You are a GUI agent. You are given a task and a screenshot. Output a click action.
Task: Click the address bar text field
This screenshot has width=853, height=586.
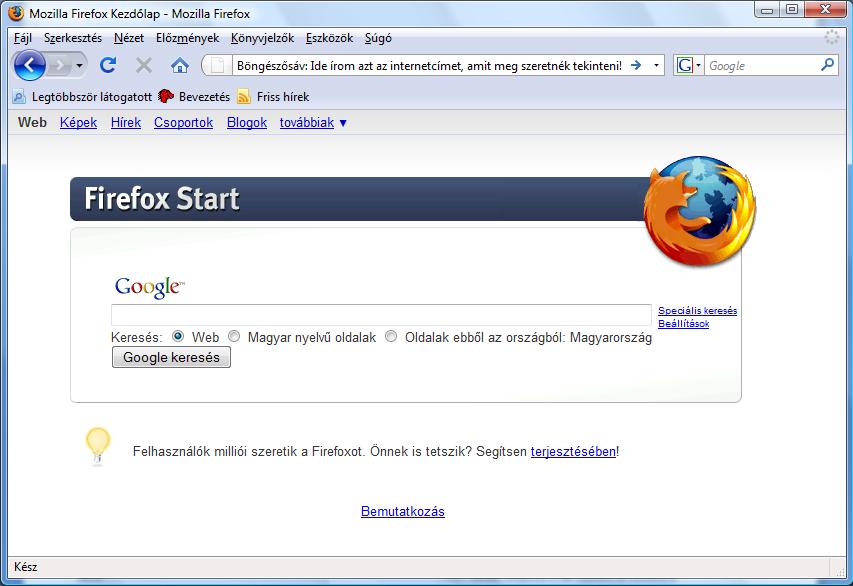coord(429,66)
